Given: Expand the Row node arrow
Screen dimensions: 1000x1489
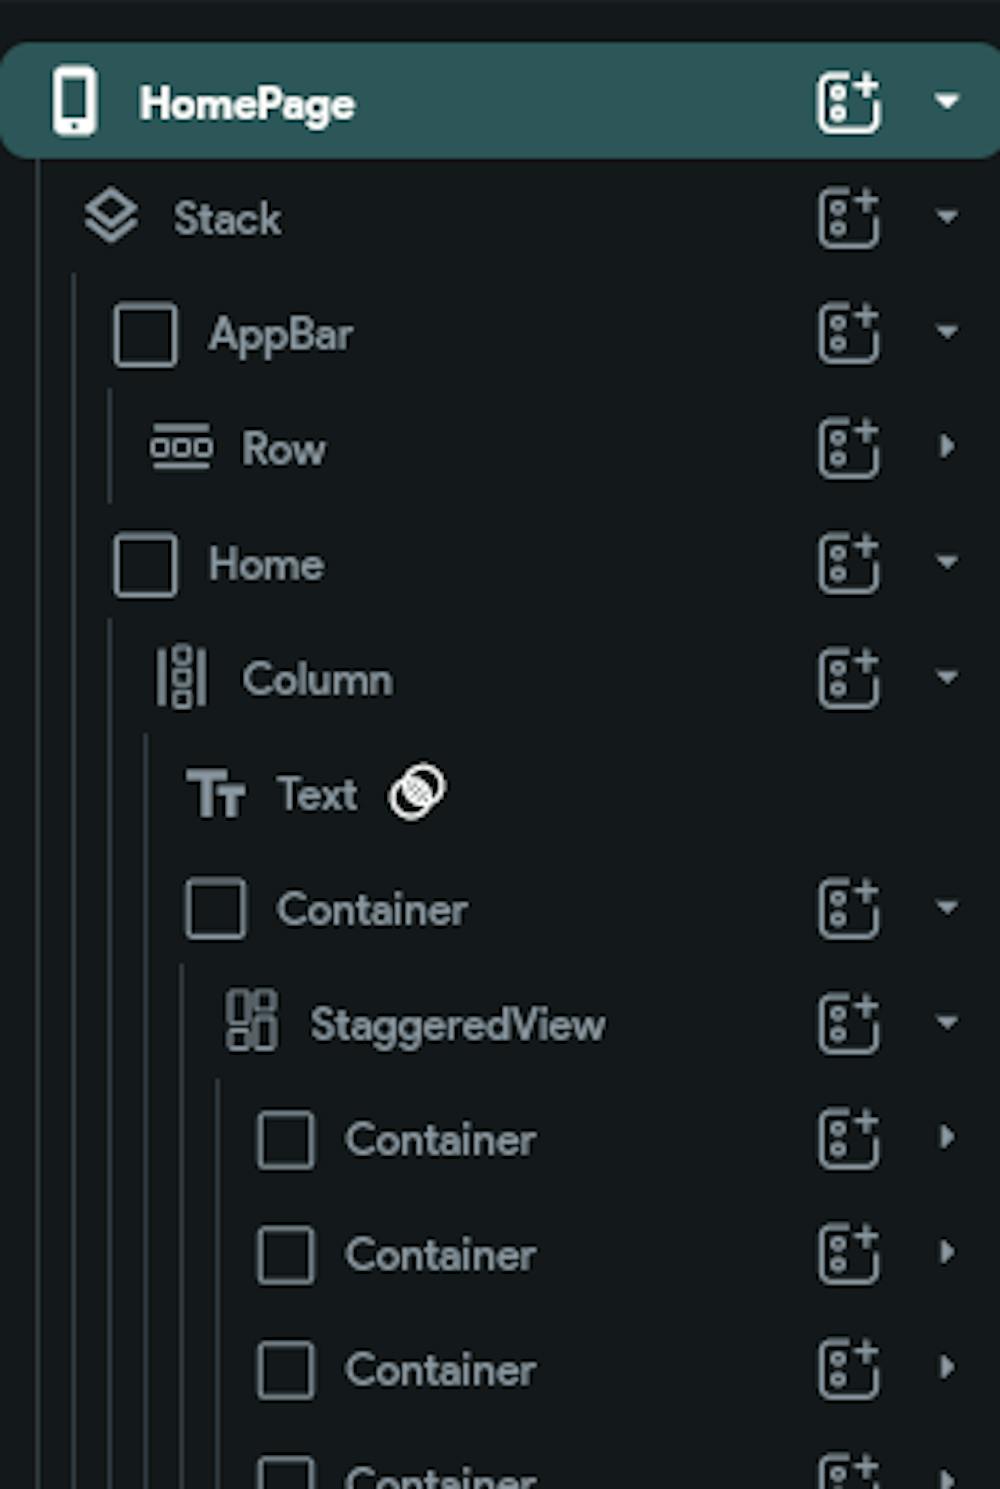Looking at the screenshot, I should [x=946, y=446].
